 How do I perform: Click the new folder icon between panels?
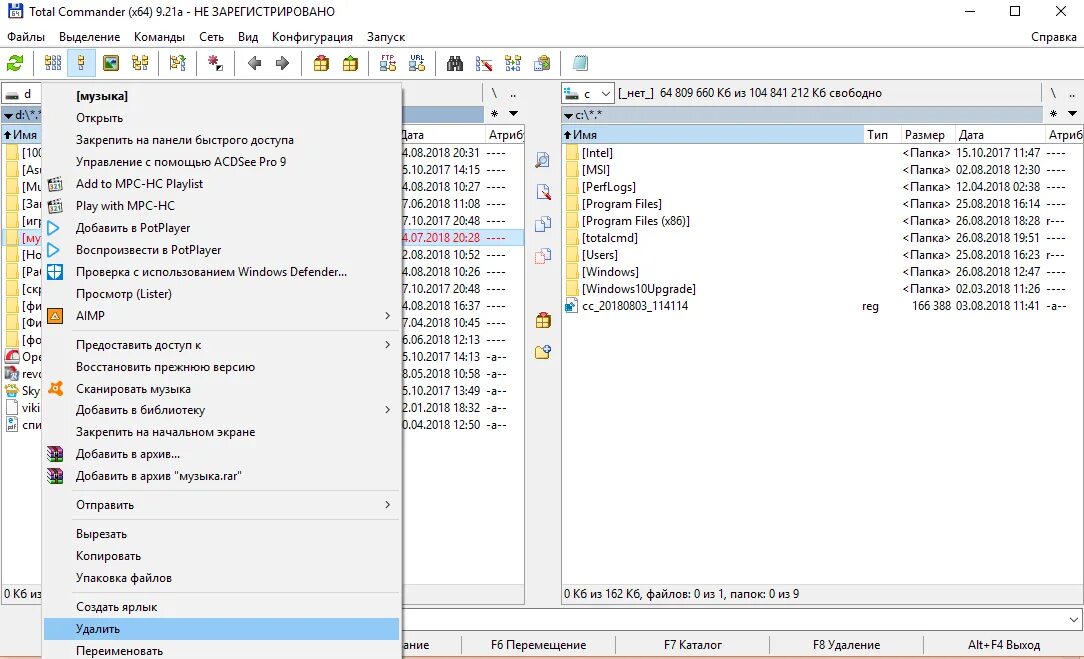(543, 352)
